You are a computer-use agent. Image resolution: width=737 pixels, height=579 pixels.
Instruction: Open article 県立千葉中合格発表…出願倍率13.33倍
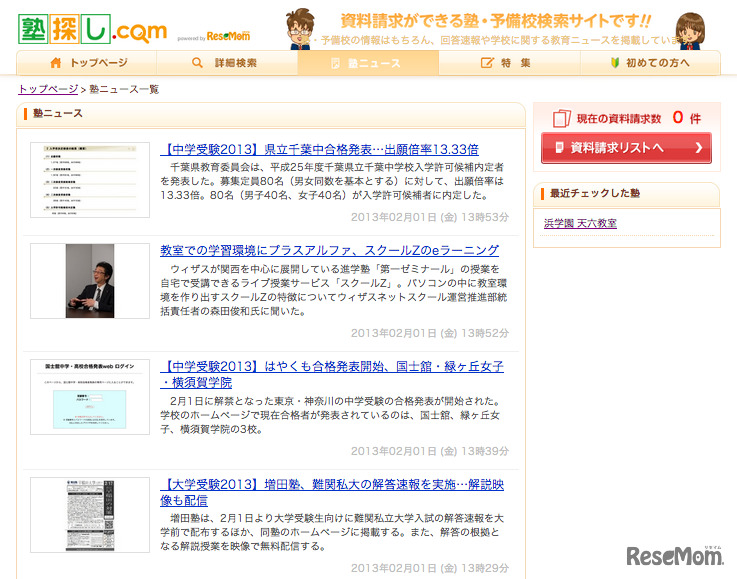point(320,149)
